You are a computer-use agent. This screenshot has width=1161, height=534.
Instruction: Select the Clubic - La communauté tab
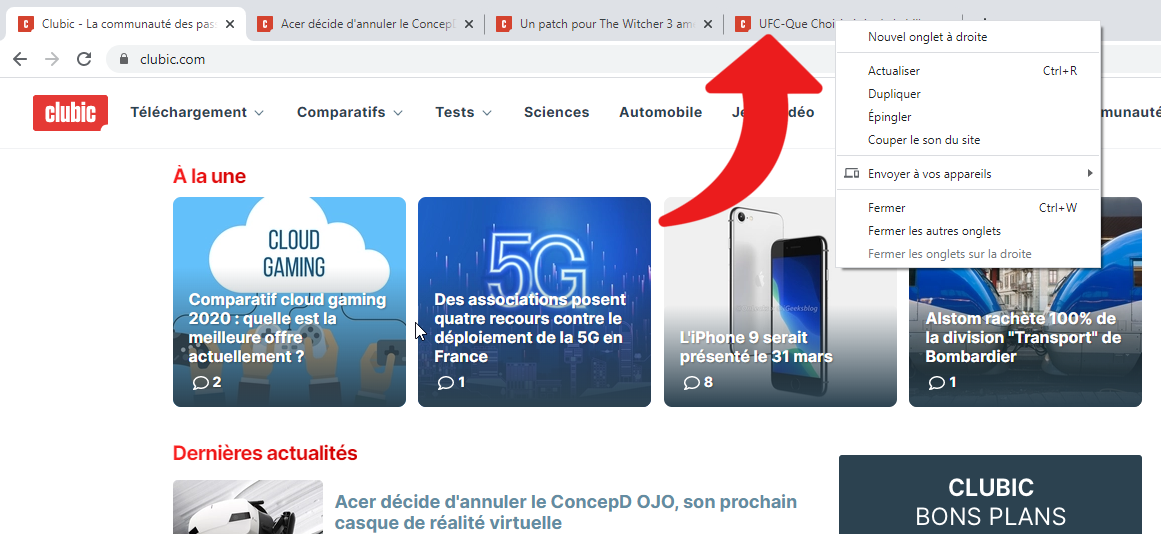pos(126,24)
